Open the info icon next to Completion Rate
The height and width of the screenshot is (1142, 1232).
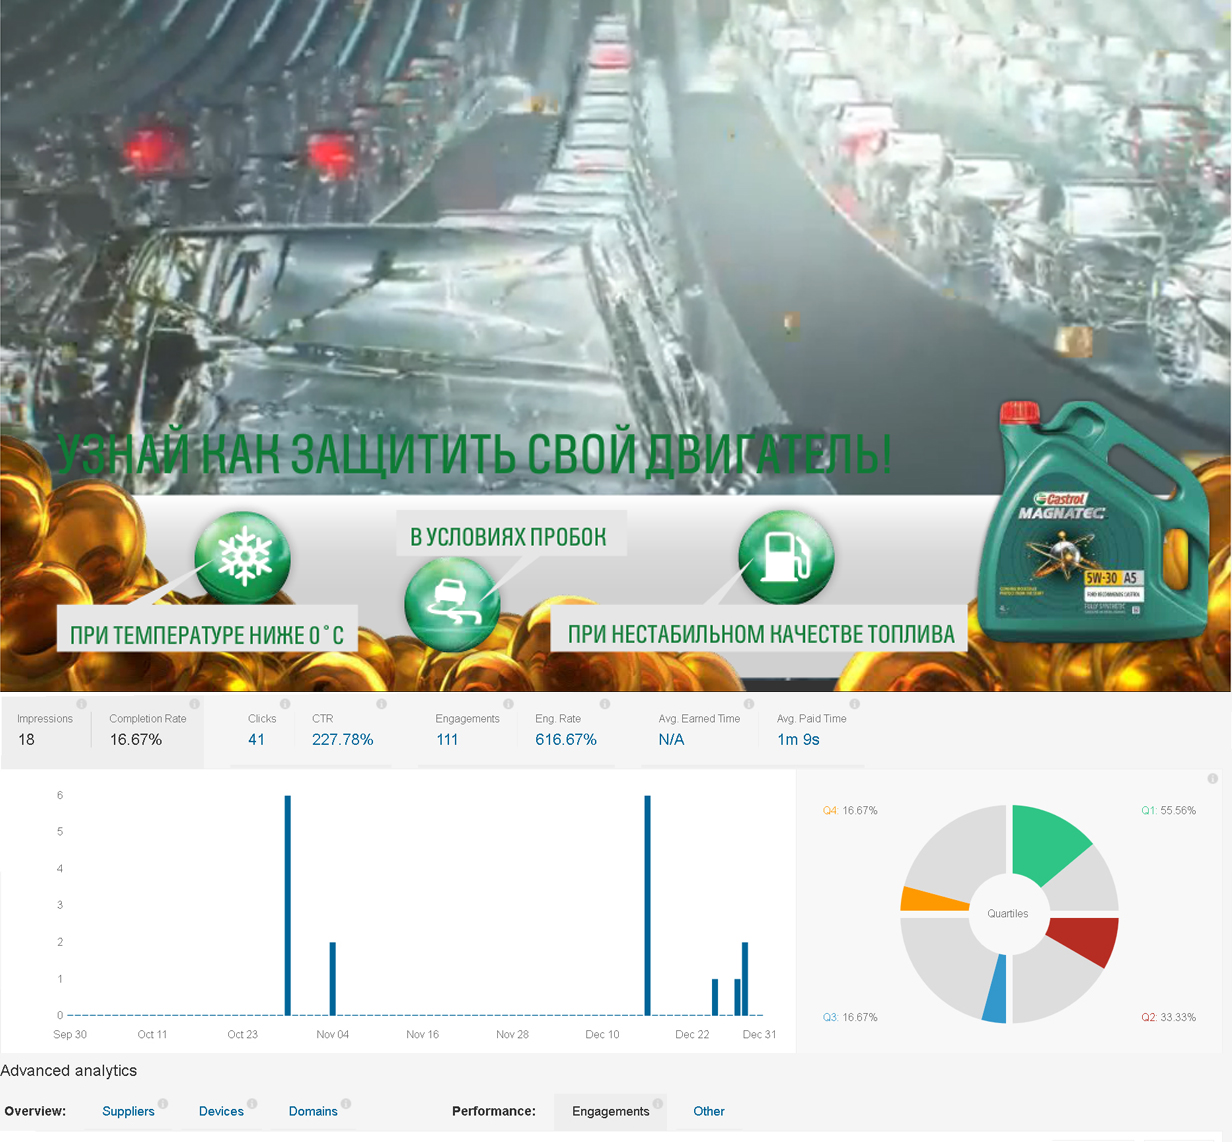point(194,704)
